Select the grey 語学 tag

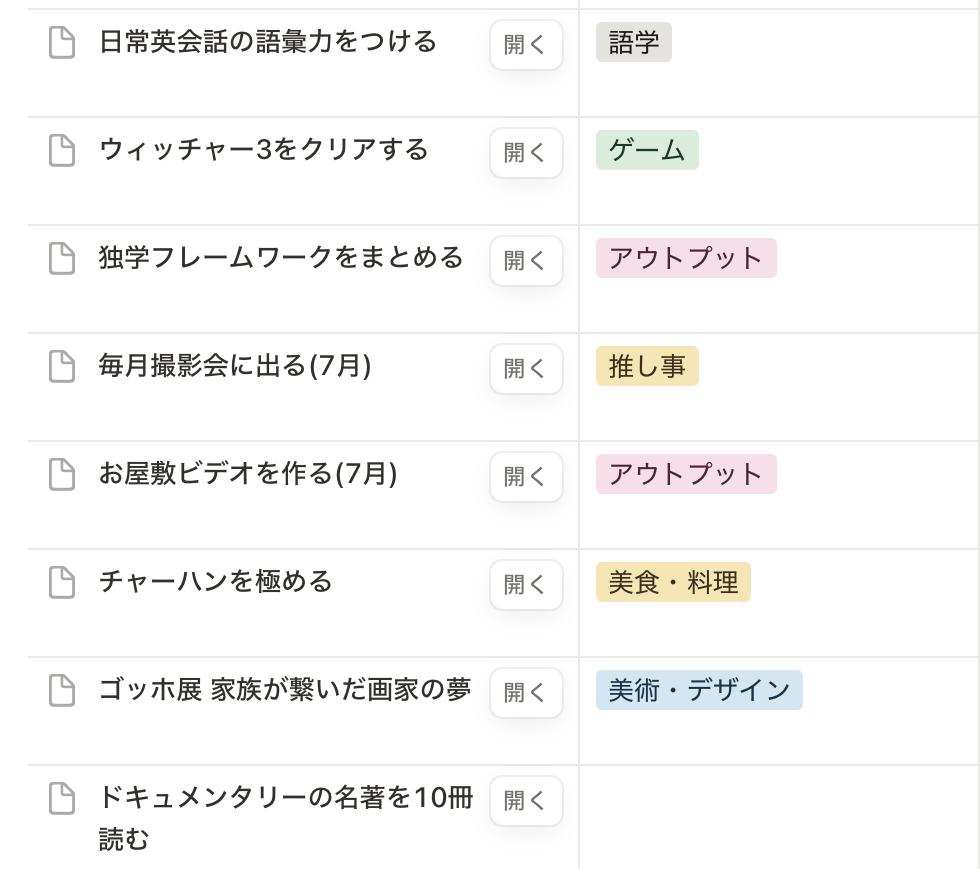click(634, 43)
